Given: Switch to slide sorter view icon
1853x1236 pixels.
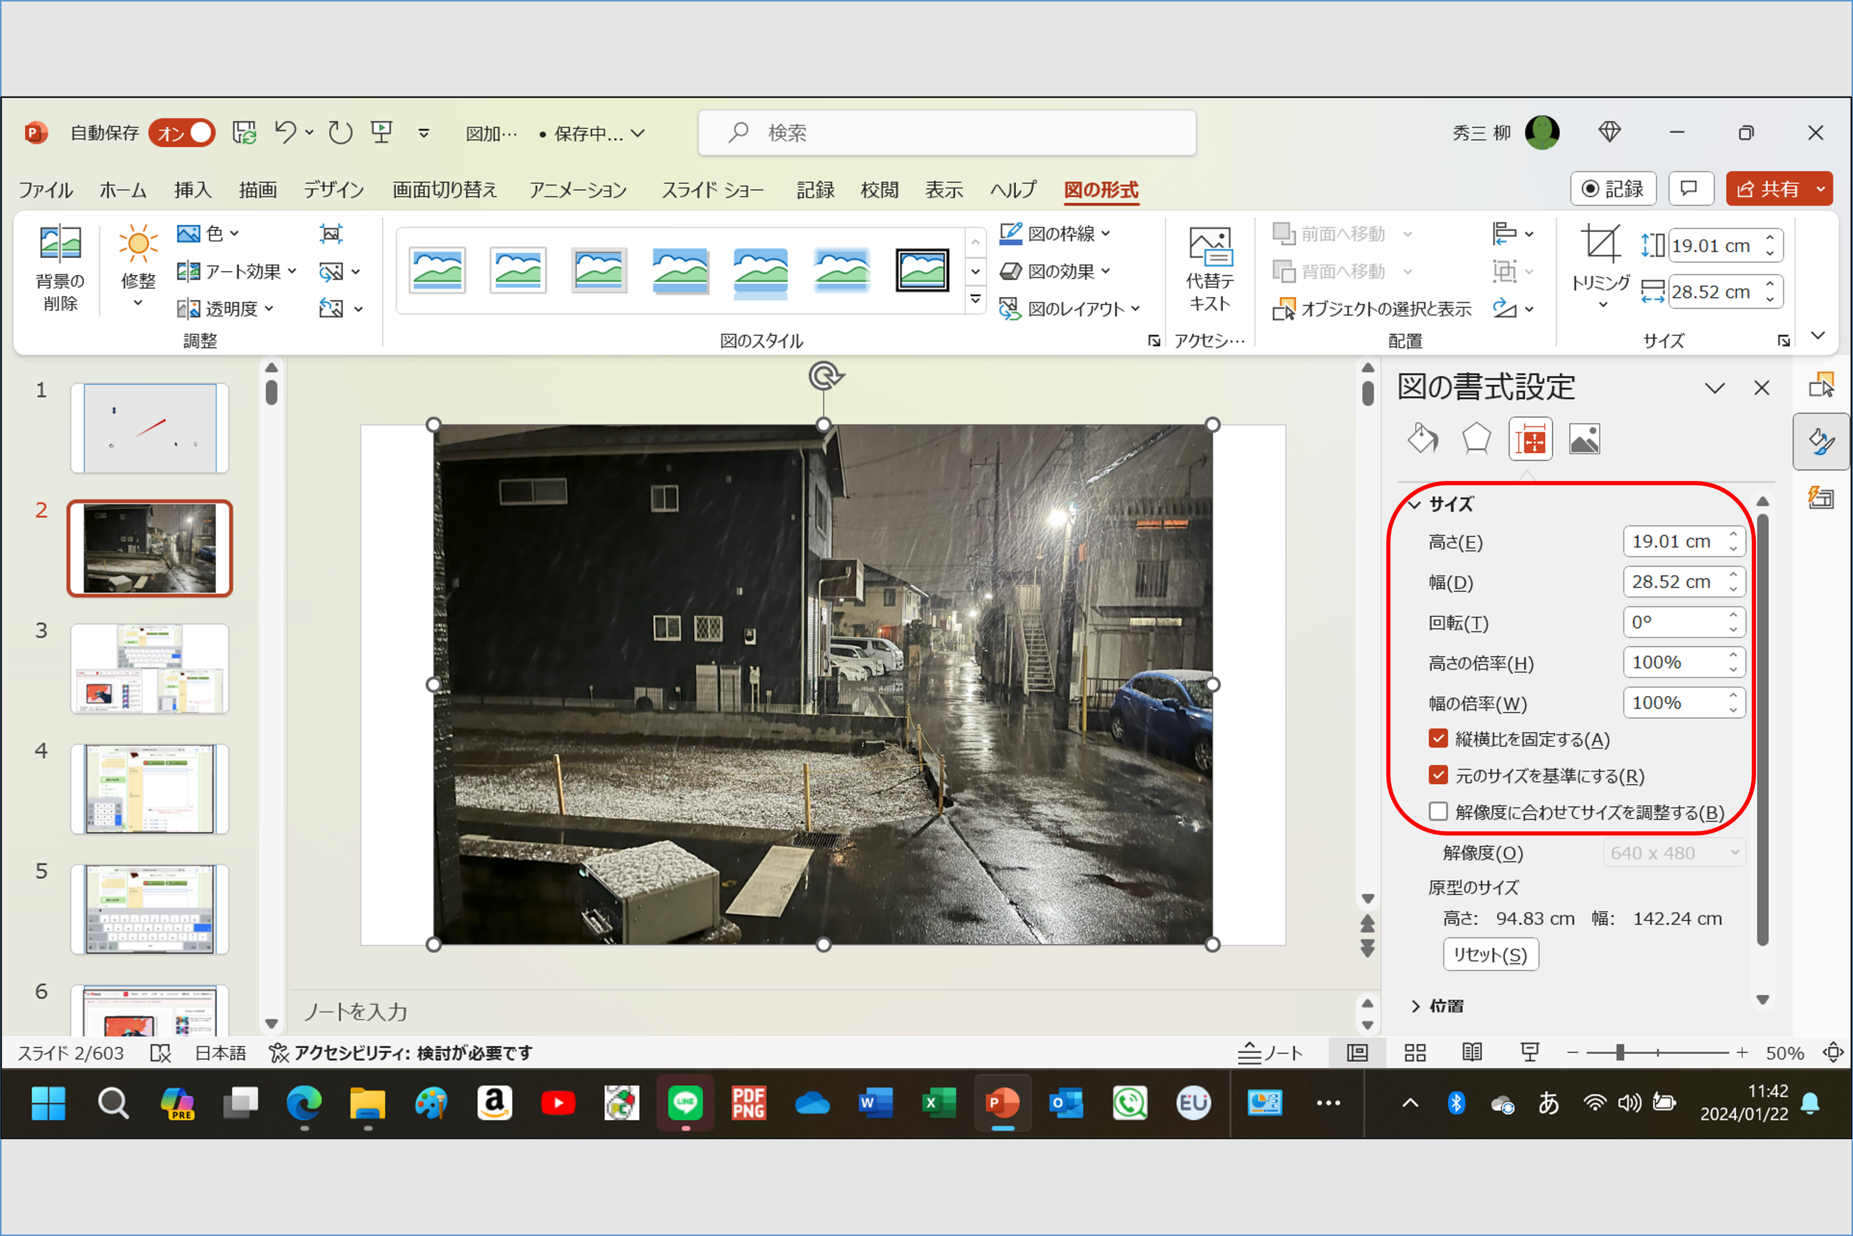Looking at the screenshot, I should [1415, 1052].
